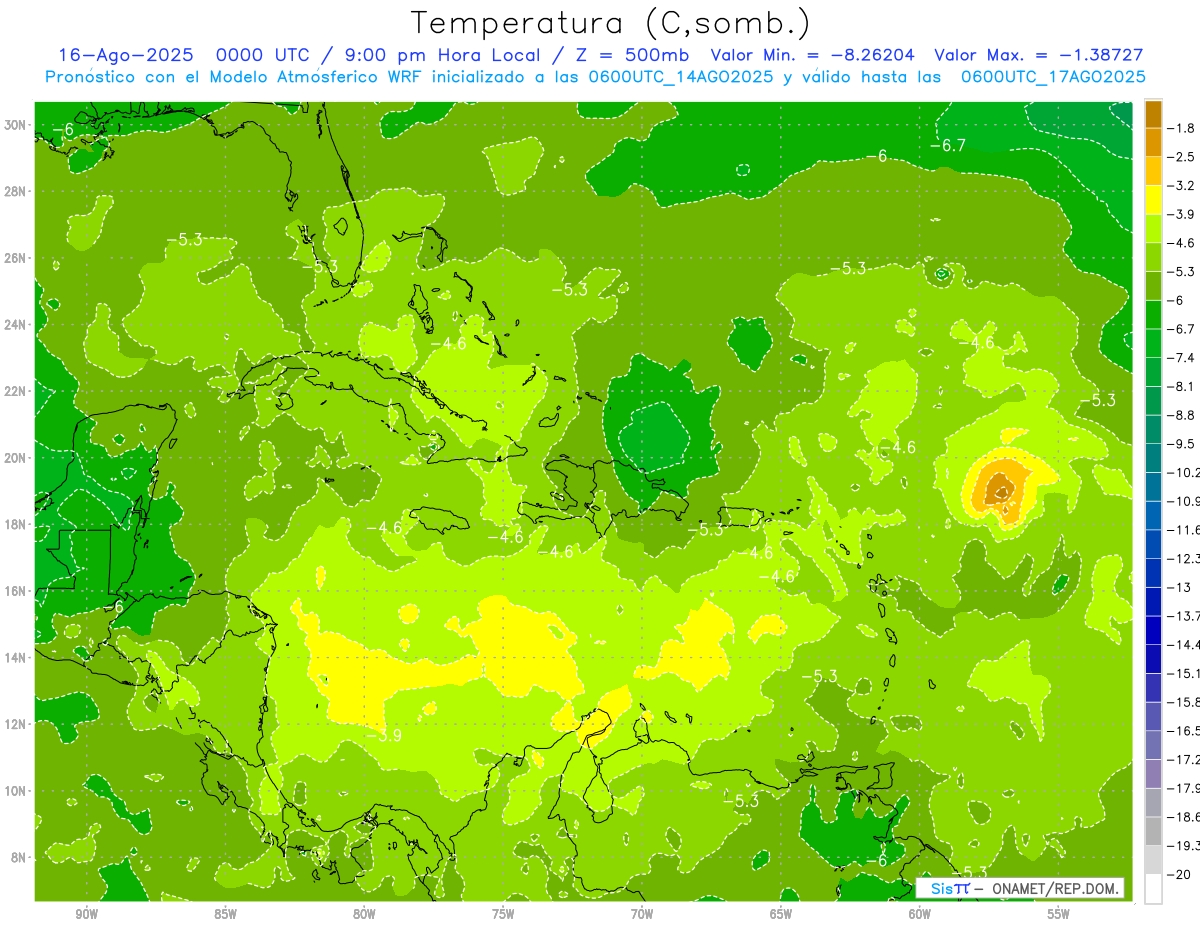Click the "65W" longitude axis label
The height and width of the screenshot is (927, 1200).
(781, 915)
